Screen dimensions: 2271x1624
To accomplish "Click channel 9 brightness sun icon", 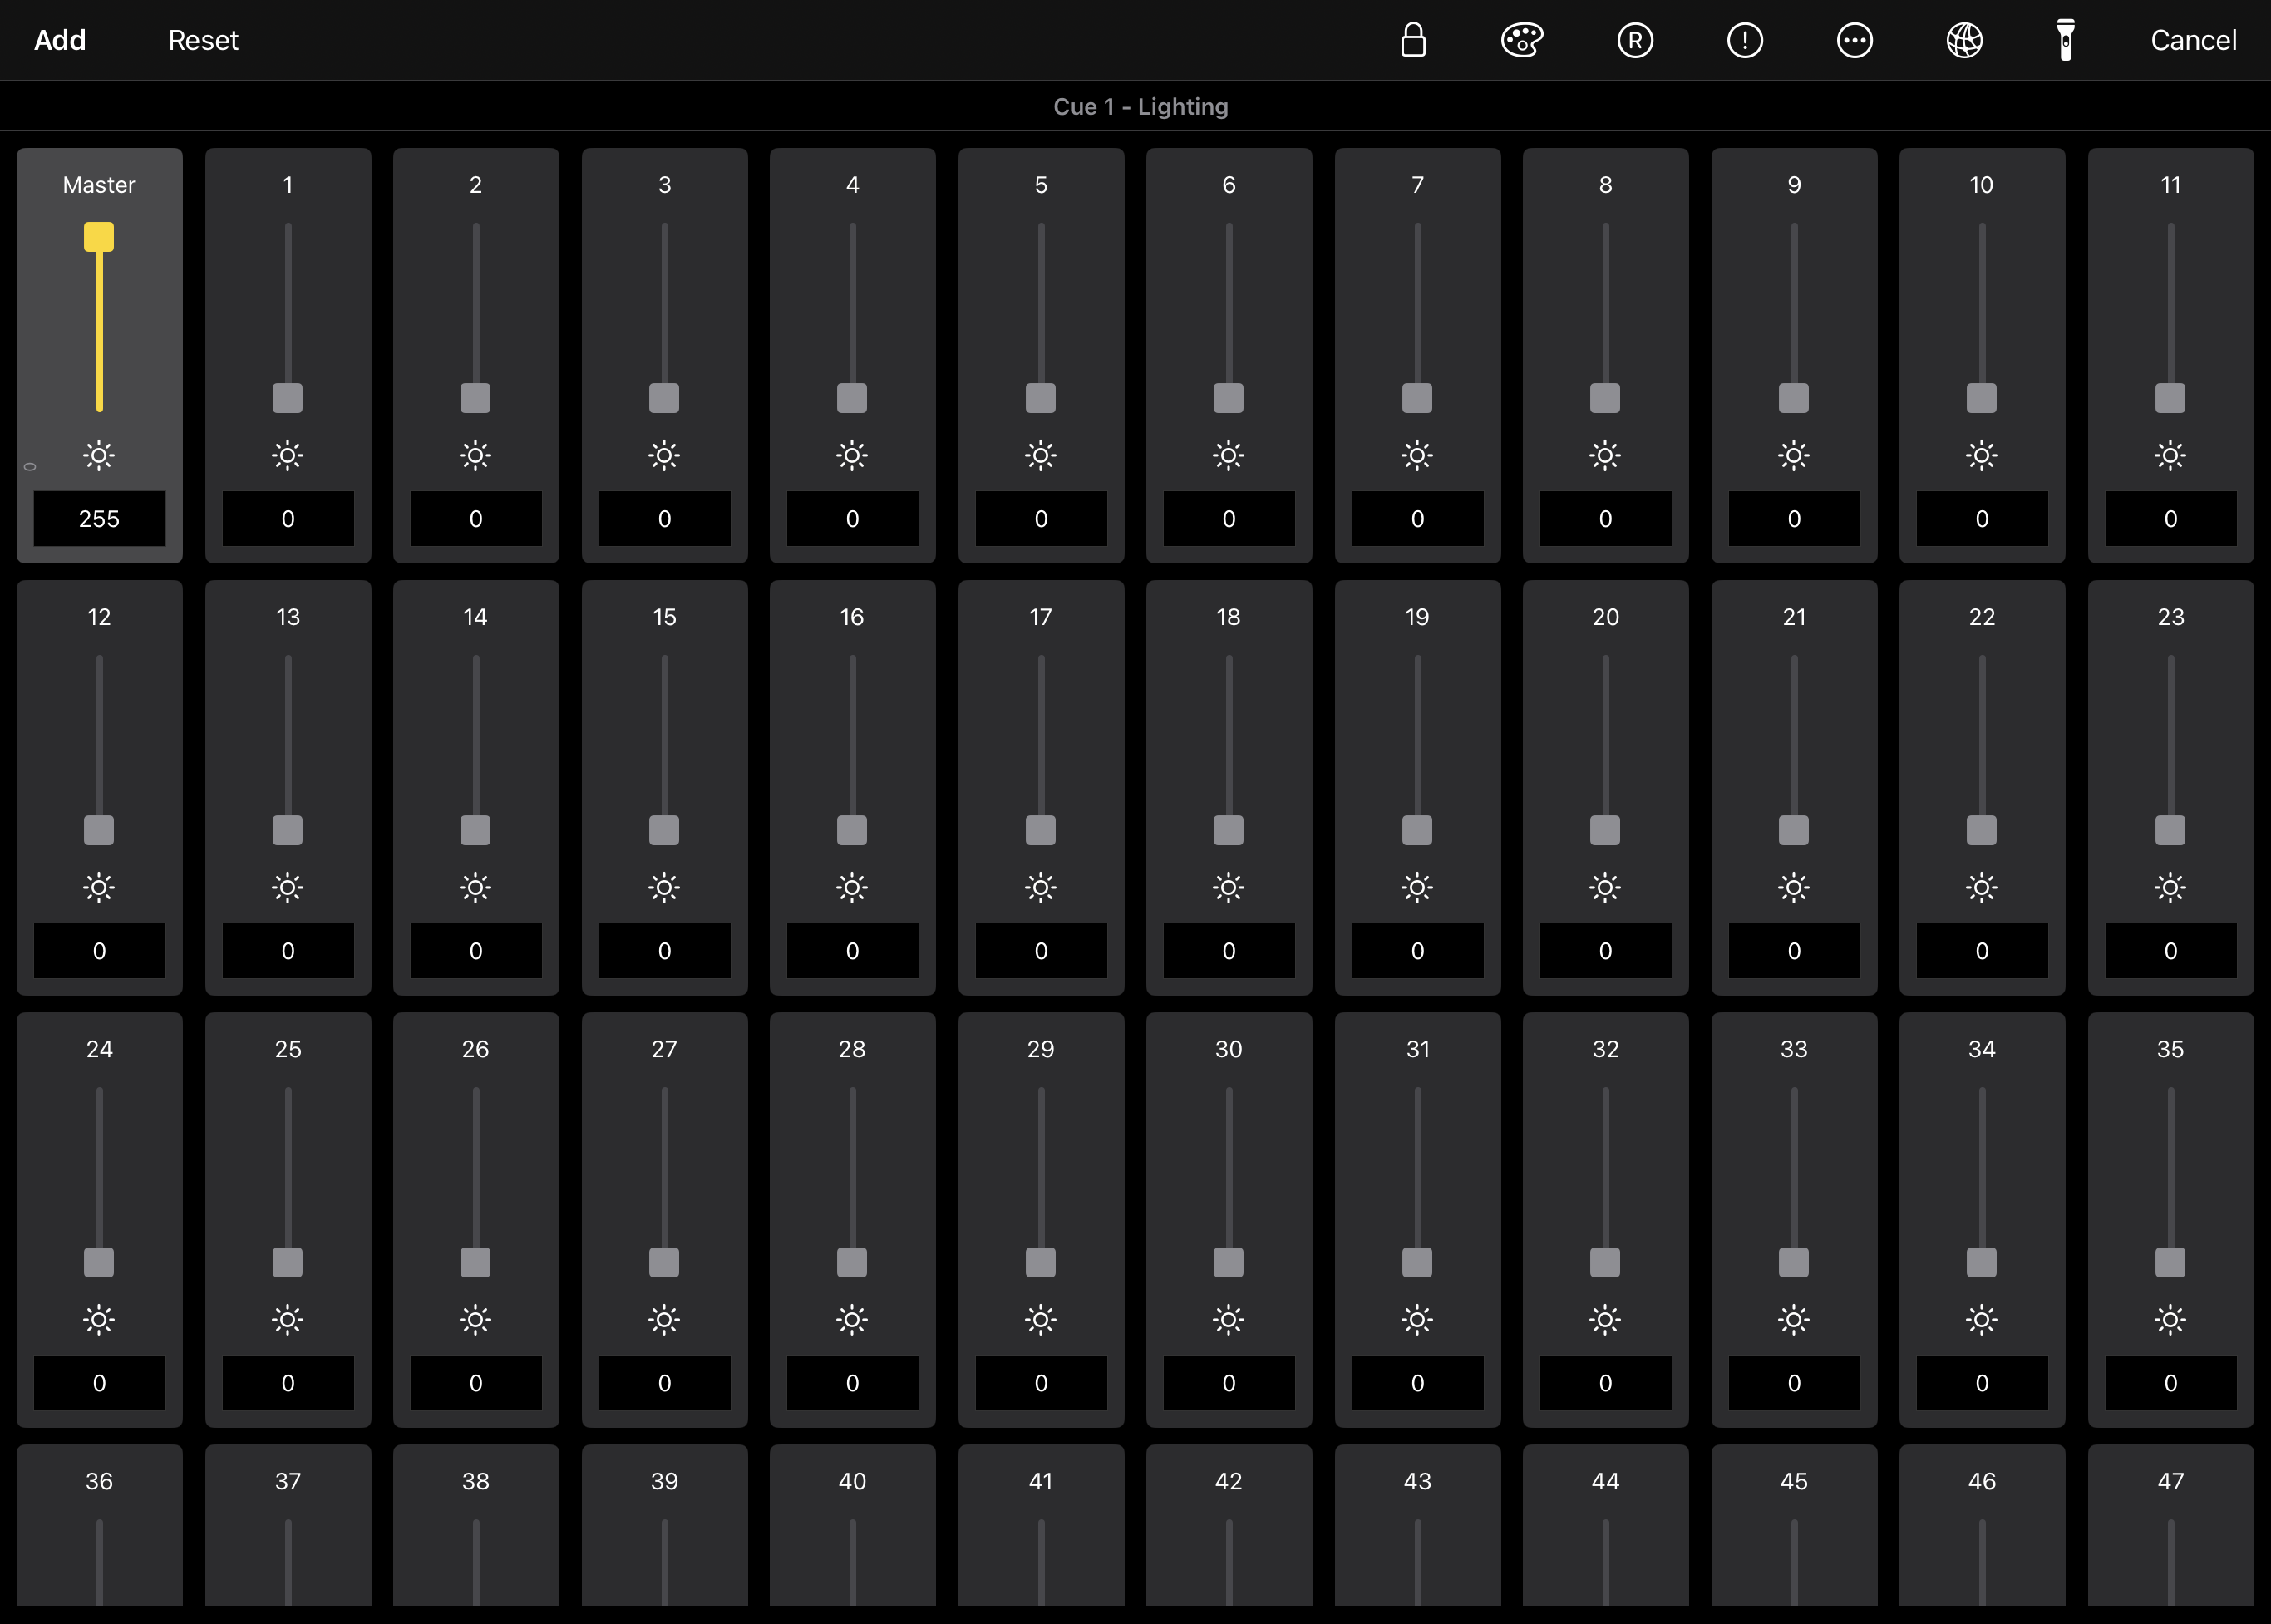I will tap(1794, 456).
